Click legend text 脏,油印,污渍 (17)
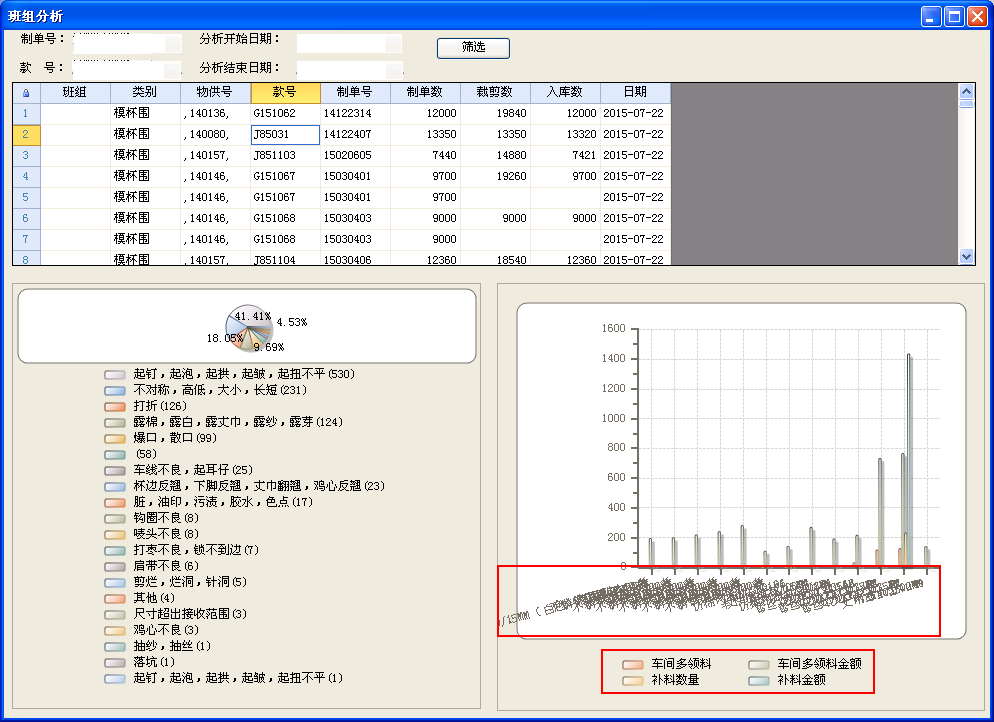The height and width of the screenshot is (722, 994). [223, 502]
